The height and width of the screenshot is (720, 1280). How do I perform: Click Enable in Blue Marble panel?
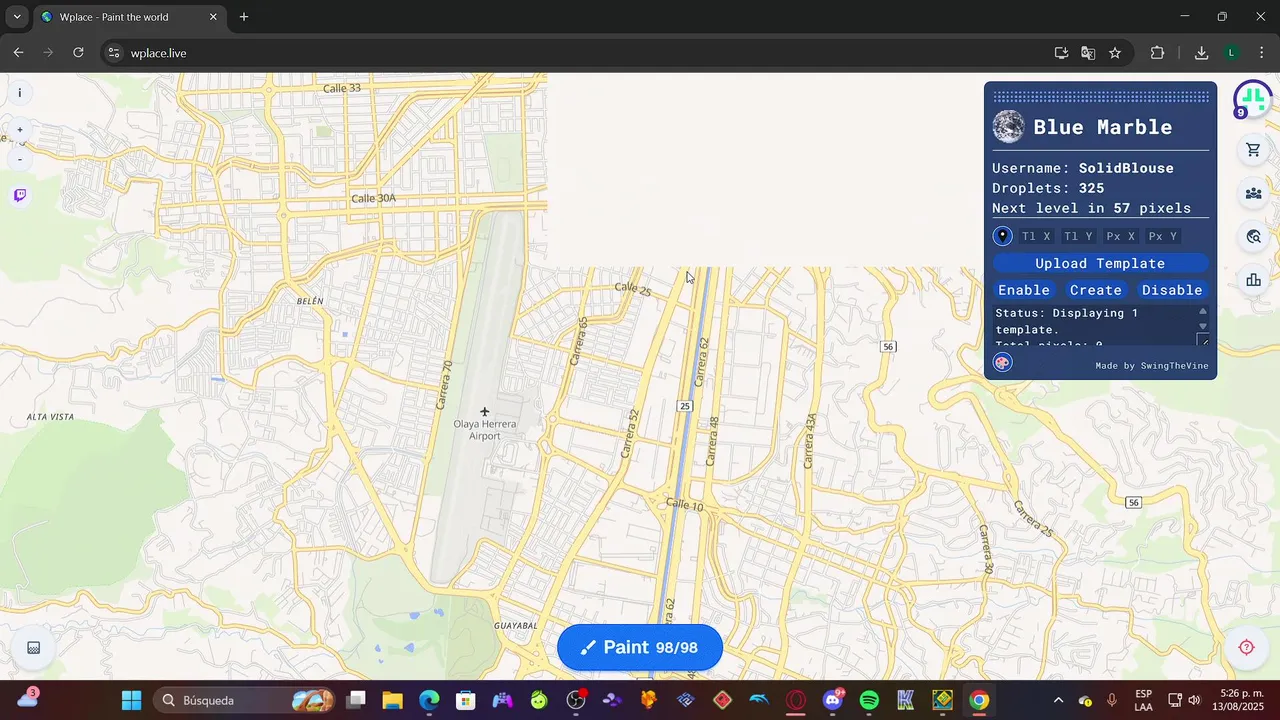(1024, 290)
